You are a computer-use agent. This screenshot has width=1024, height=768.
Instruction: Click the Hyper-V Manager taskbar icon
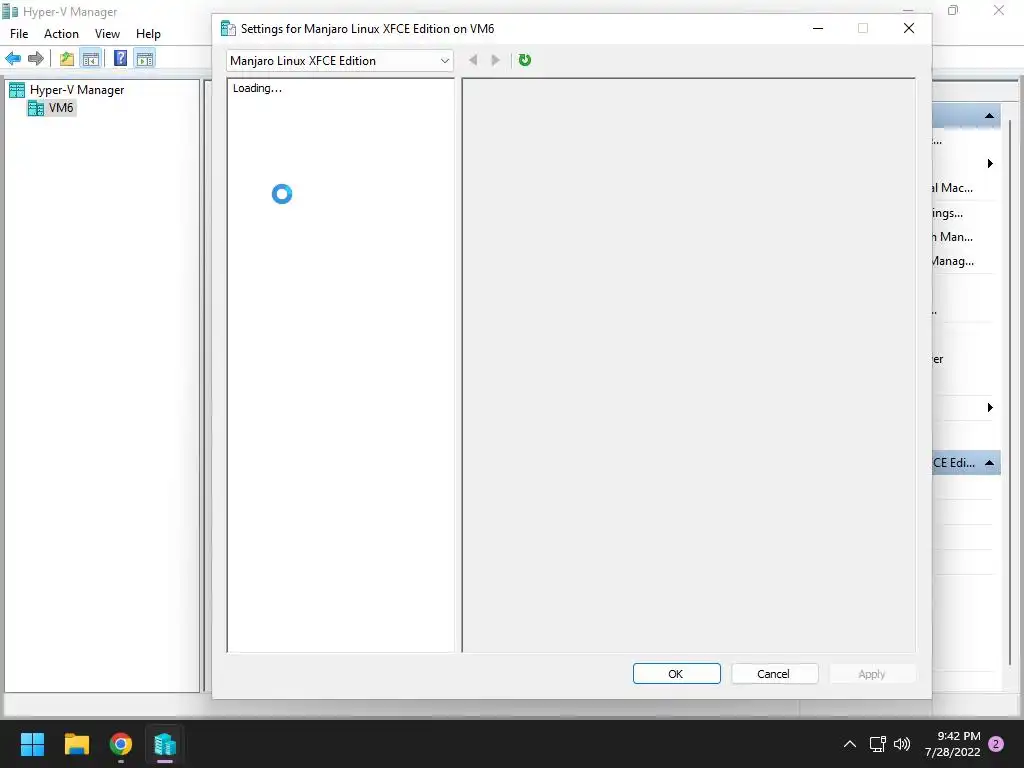[x=165, y=744]
